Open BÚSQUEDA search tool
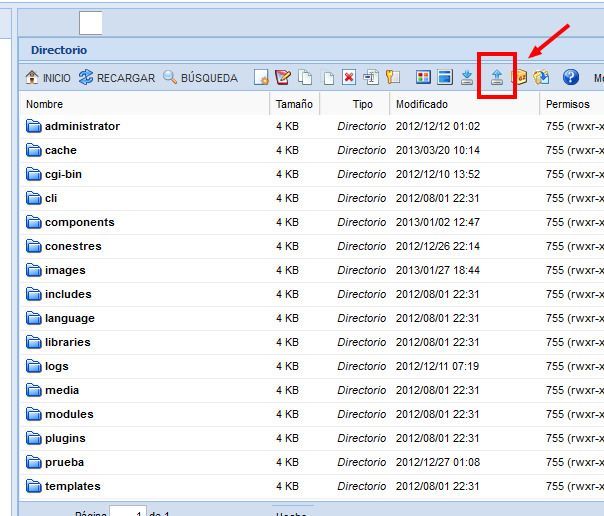604x516 pixels. [x=200, y=77]
